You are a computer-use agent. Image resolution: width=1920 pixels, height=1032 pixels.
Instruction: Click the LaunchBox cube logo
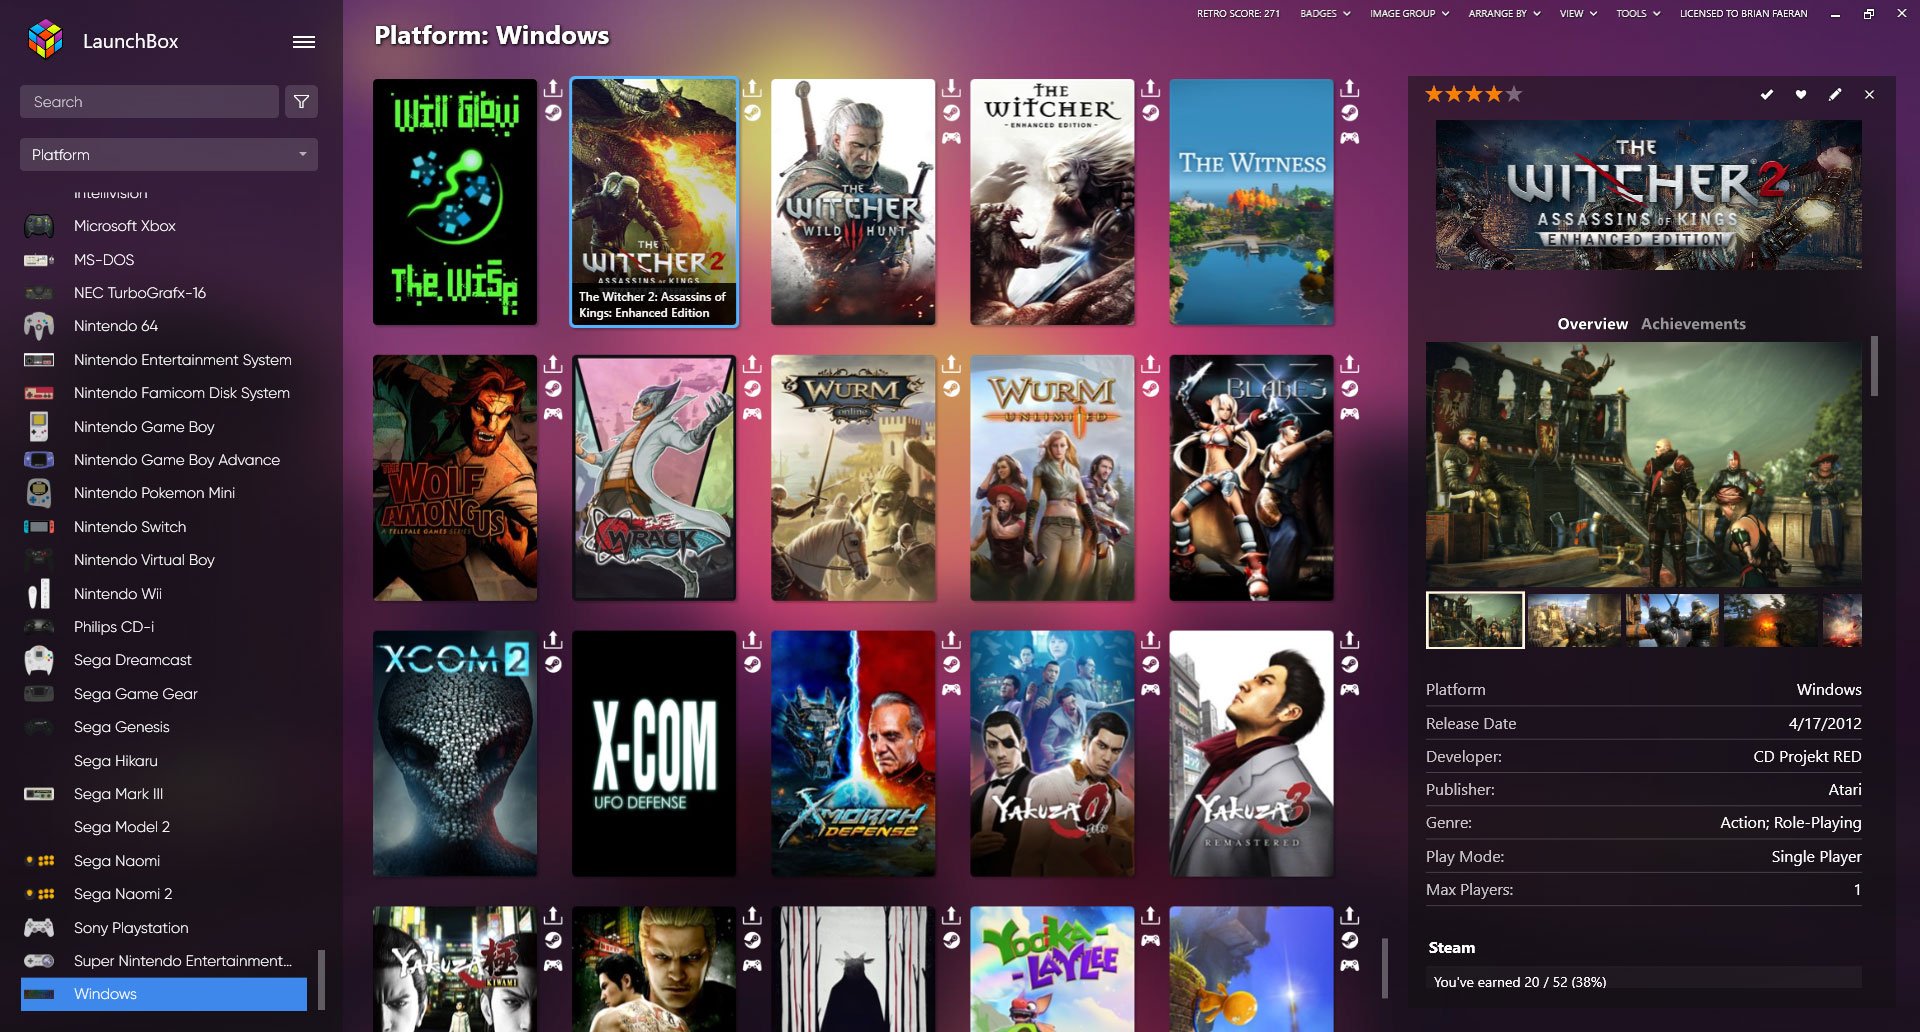45,40
